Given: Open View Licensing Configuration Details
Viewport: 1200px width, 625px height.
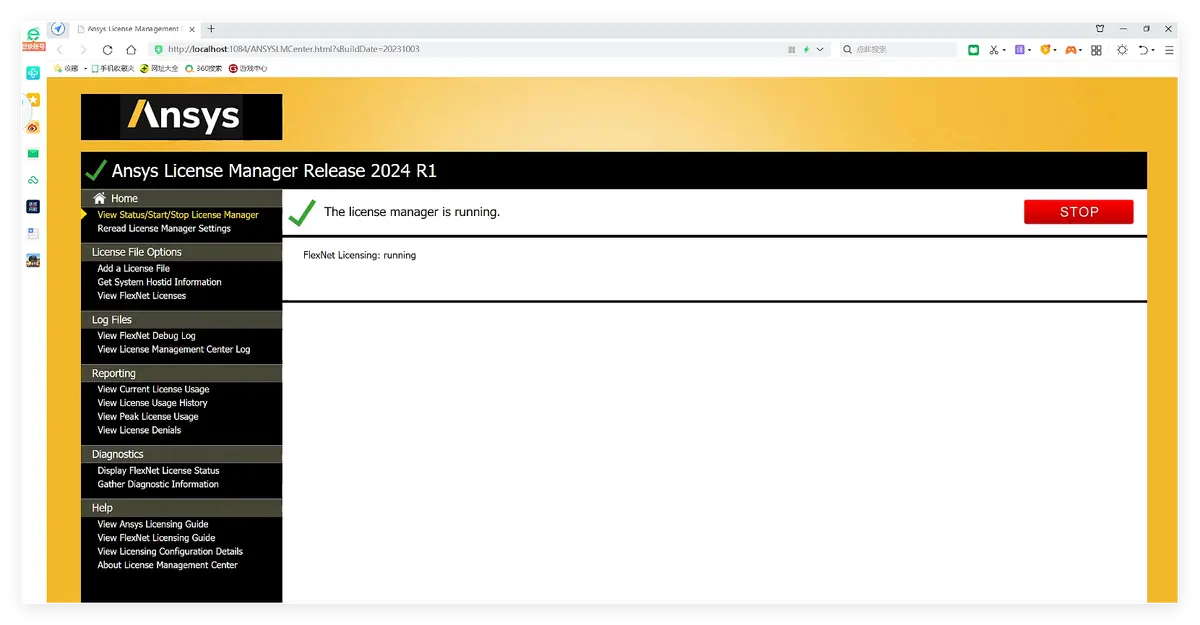Looking at the screenshot, I should tap(170, 552).
